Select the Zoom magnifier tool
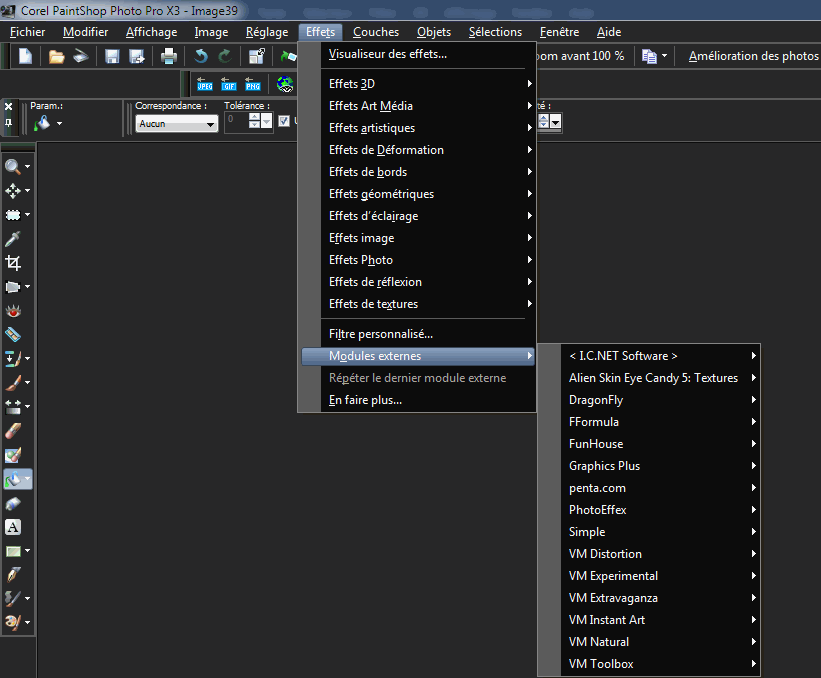The width and height of the screenshot is (821, 678). point(13,166)
